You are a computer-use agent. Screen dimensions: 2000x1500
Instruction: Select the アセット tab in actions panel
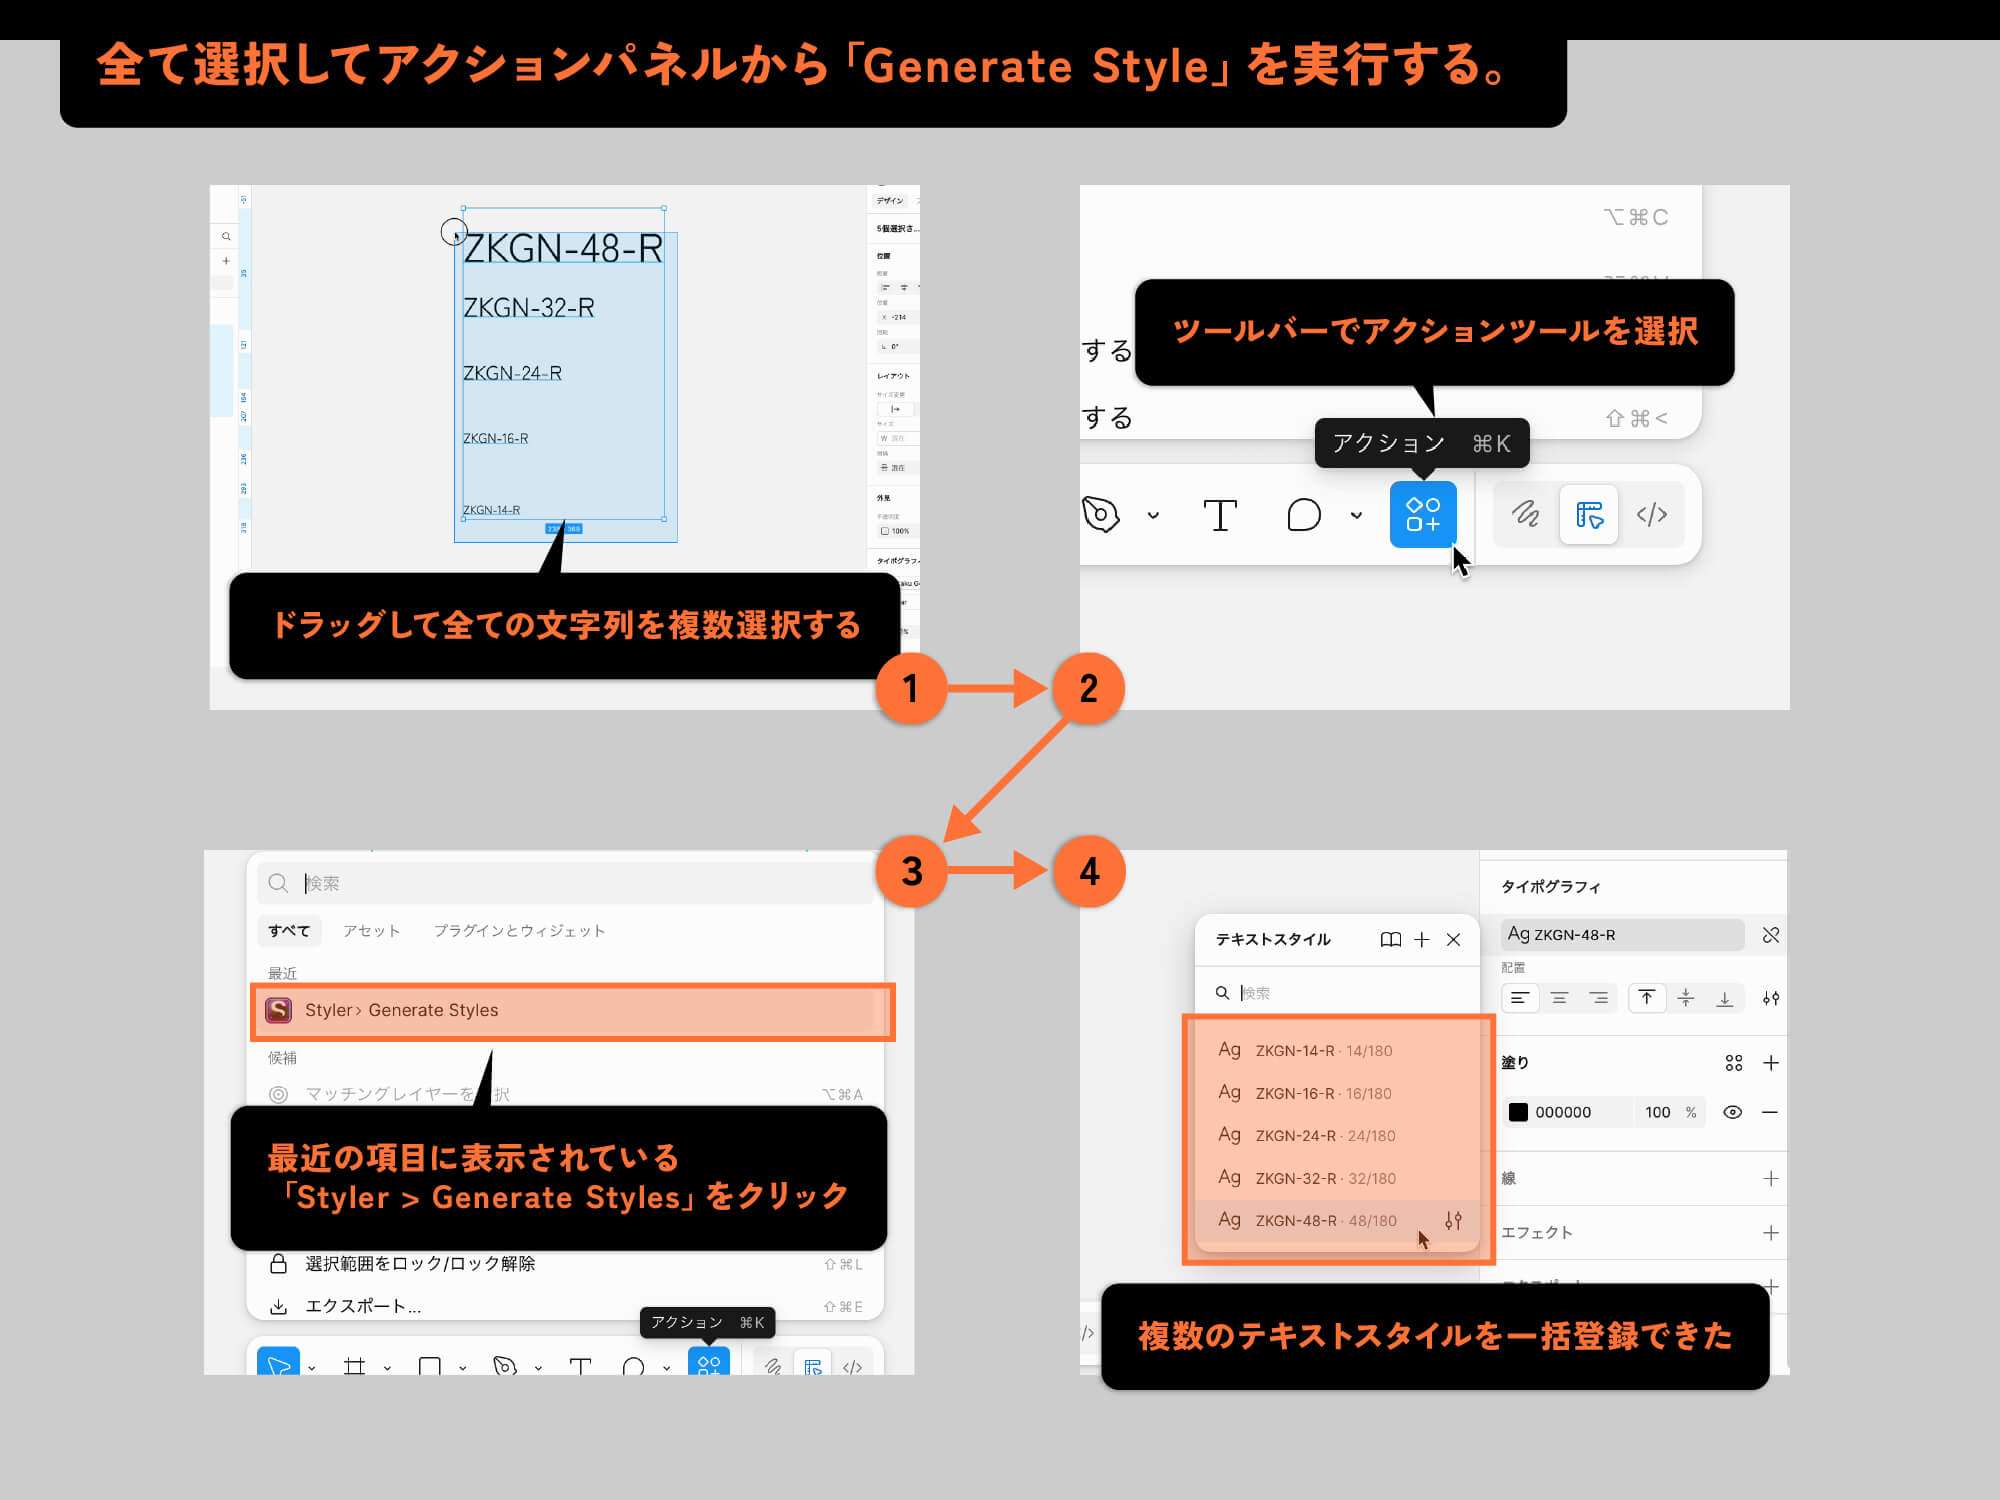click(371, 931)
